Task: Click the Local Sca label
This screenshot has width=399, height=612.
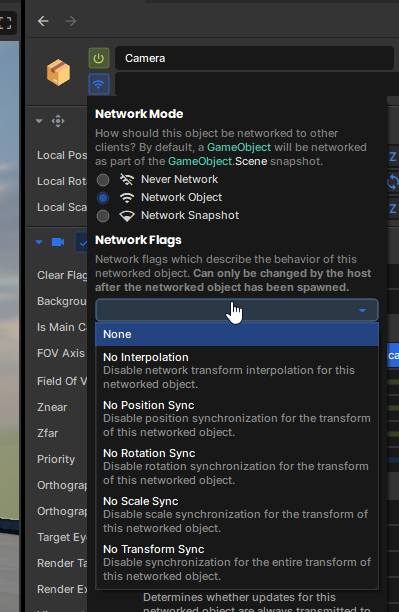Action: 62,207
